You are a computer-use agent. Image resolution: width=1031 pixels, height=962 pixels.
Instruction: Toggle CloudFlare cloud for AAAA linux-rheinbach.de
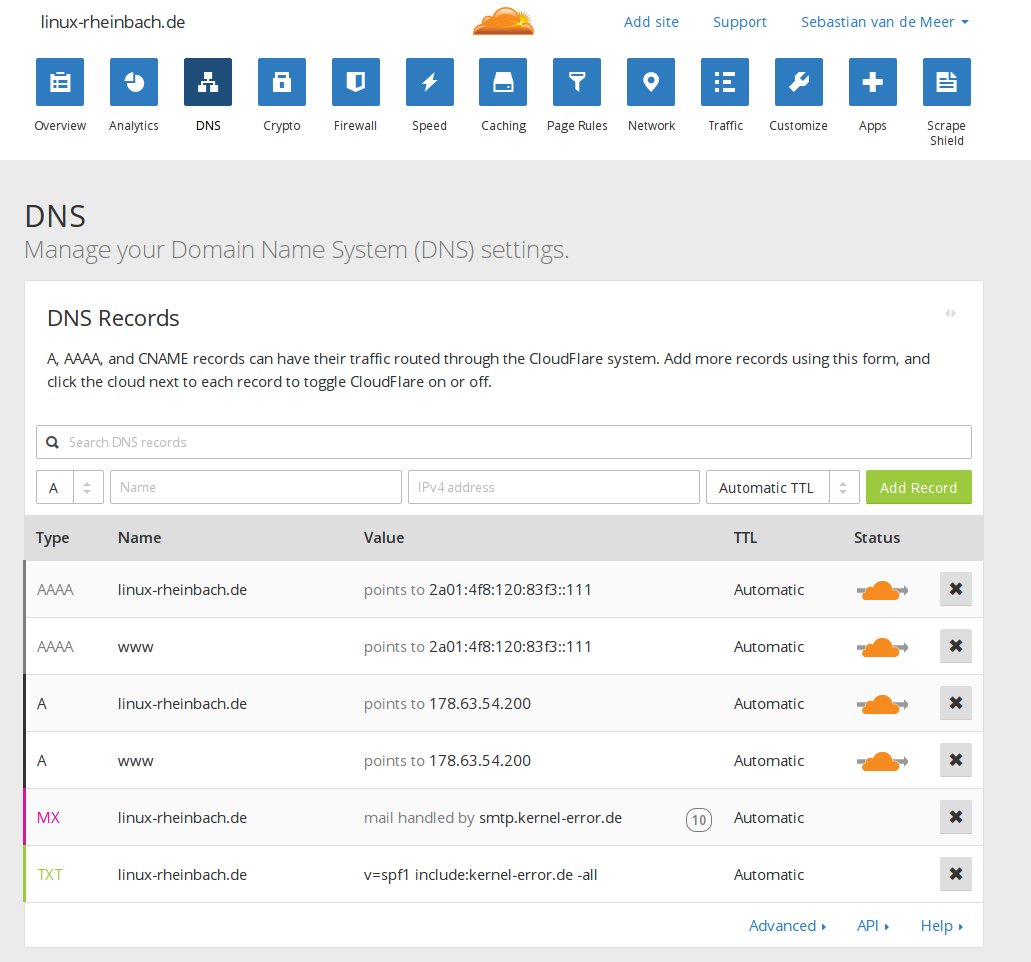coord(882,590)
